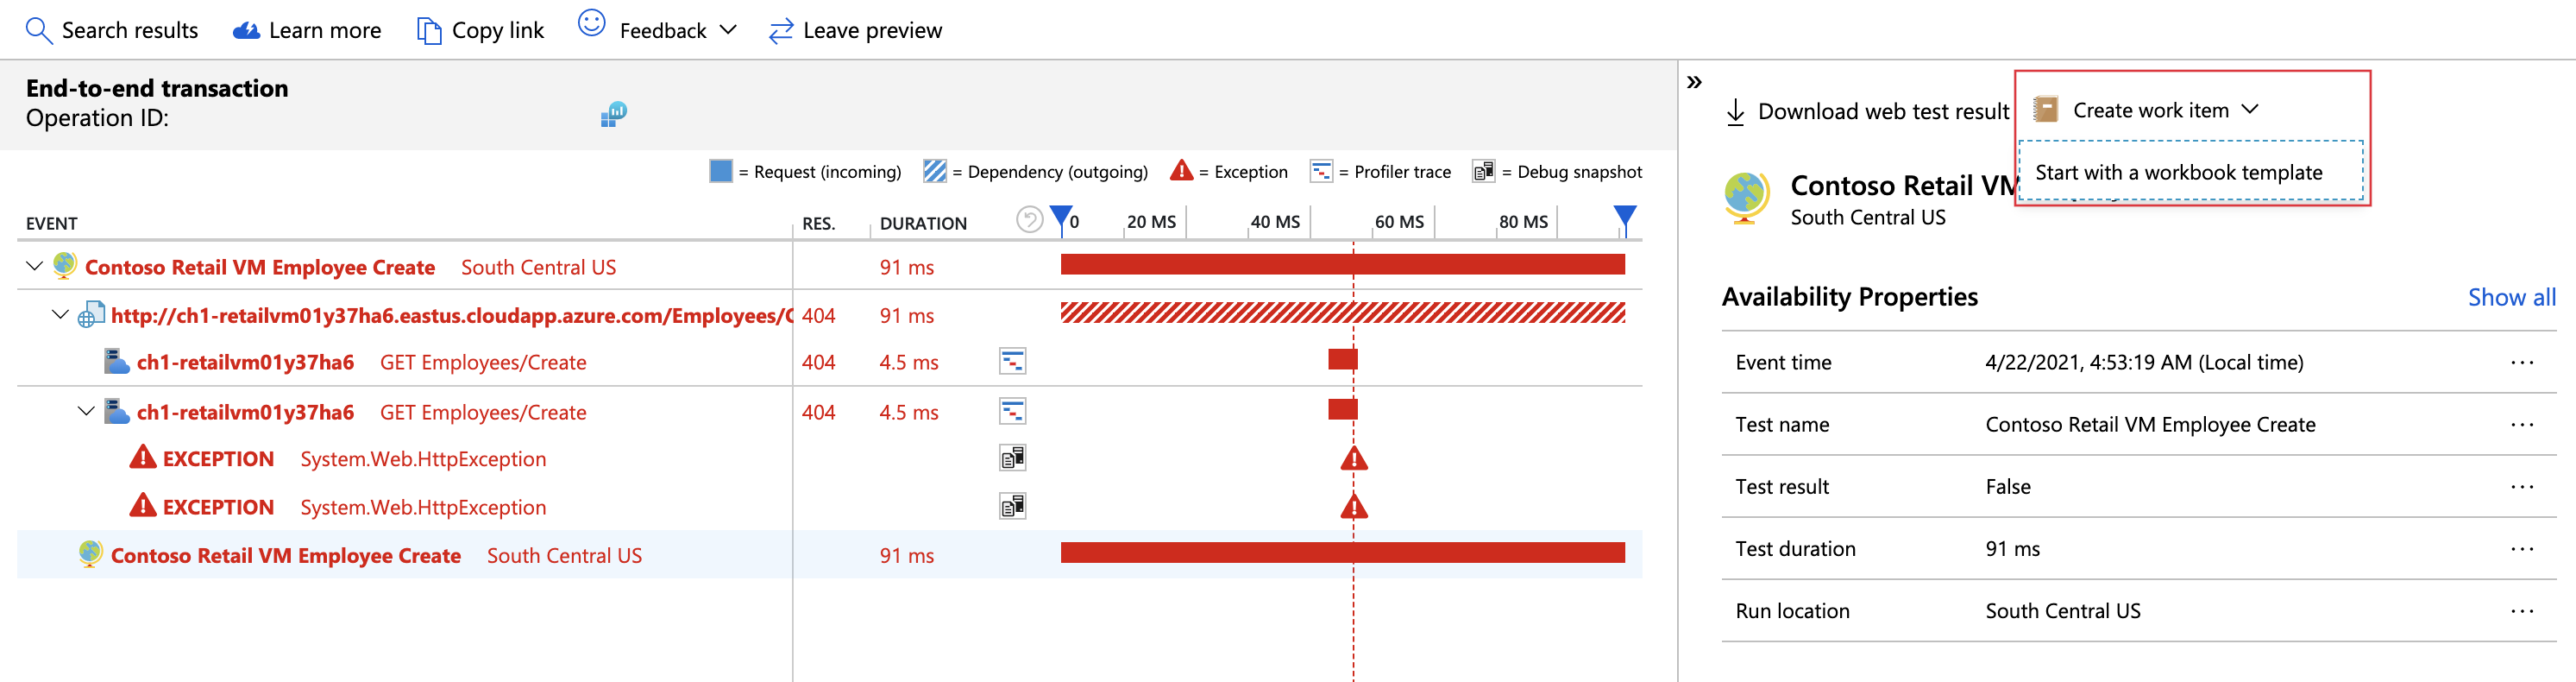Open more options for Test duration
Screen dimensions: 2576x682
pos(2522,549)
